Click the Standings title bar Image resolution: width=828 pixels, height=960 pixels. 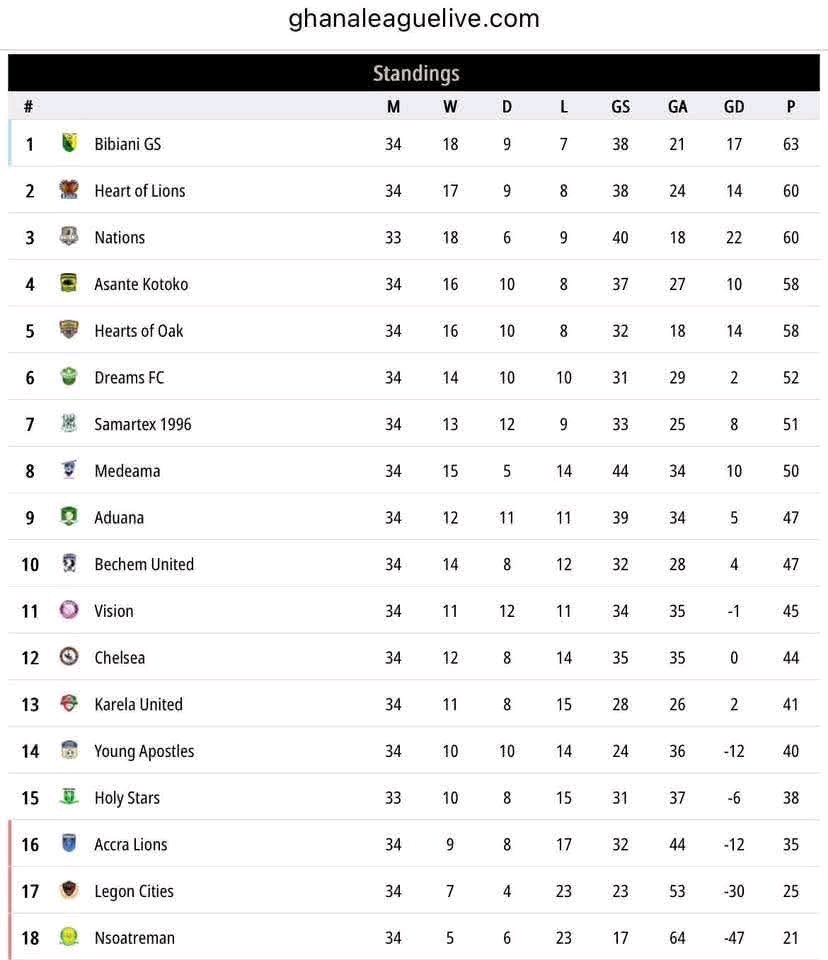pos(414,73)
